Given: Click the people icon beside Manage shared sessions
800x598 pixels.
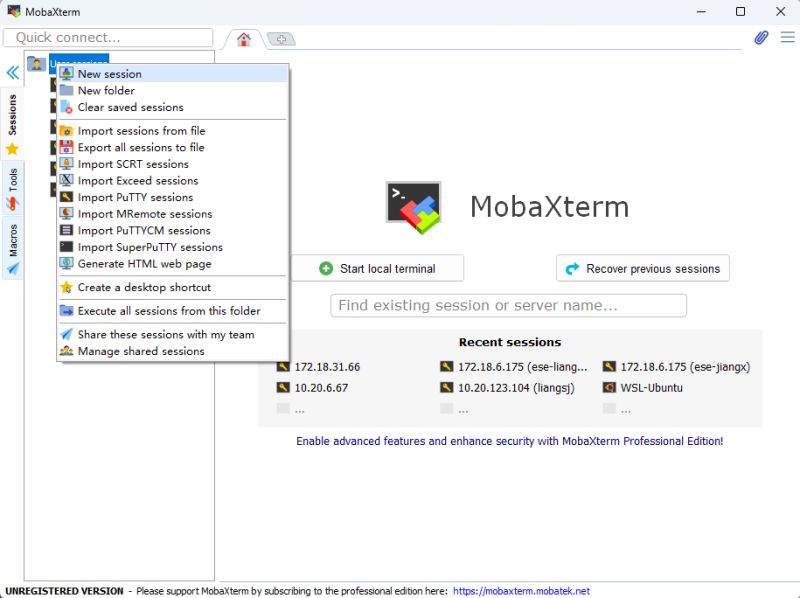Looking at the screenshot, I should coord(66,351).
